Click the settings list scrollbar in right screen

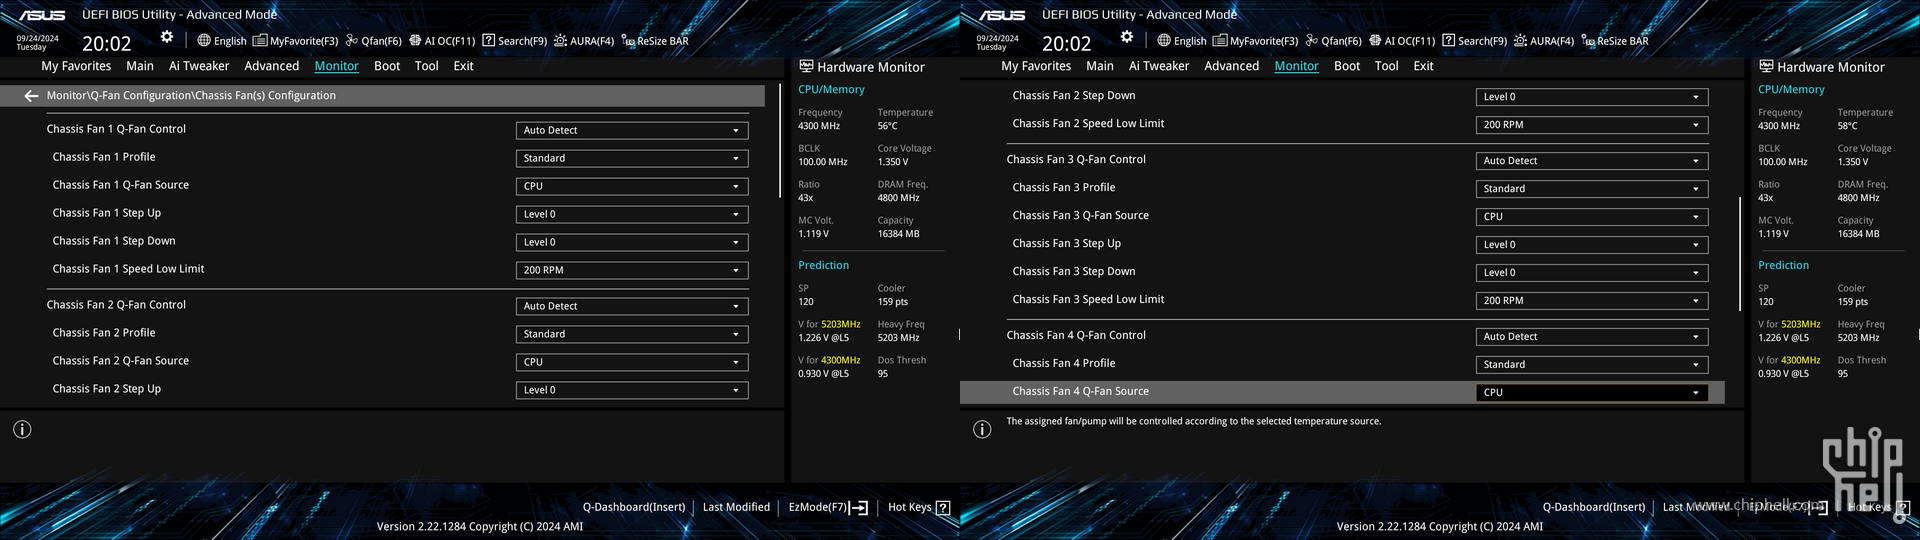point(1740,254)
